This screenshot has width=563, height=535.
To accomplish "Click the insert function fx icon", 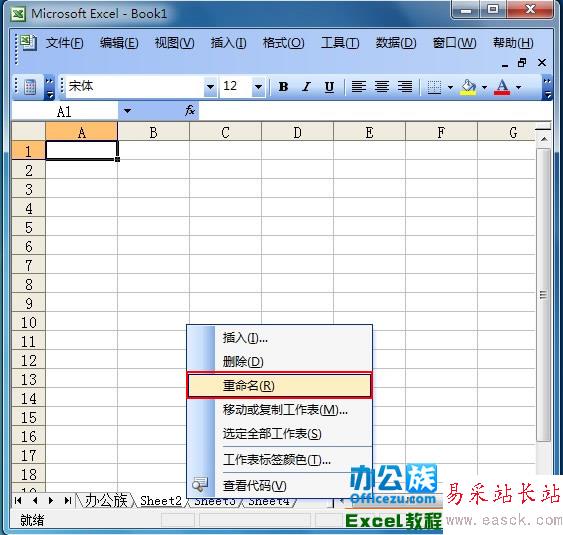I will click(190, 111).
